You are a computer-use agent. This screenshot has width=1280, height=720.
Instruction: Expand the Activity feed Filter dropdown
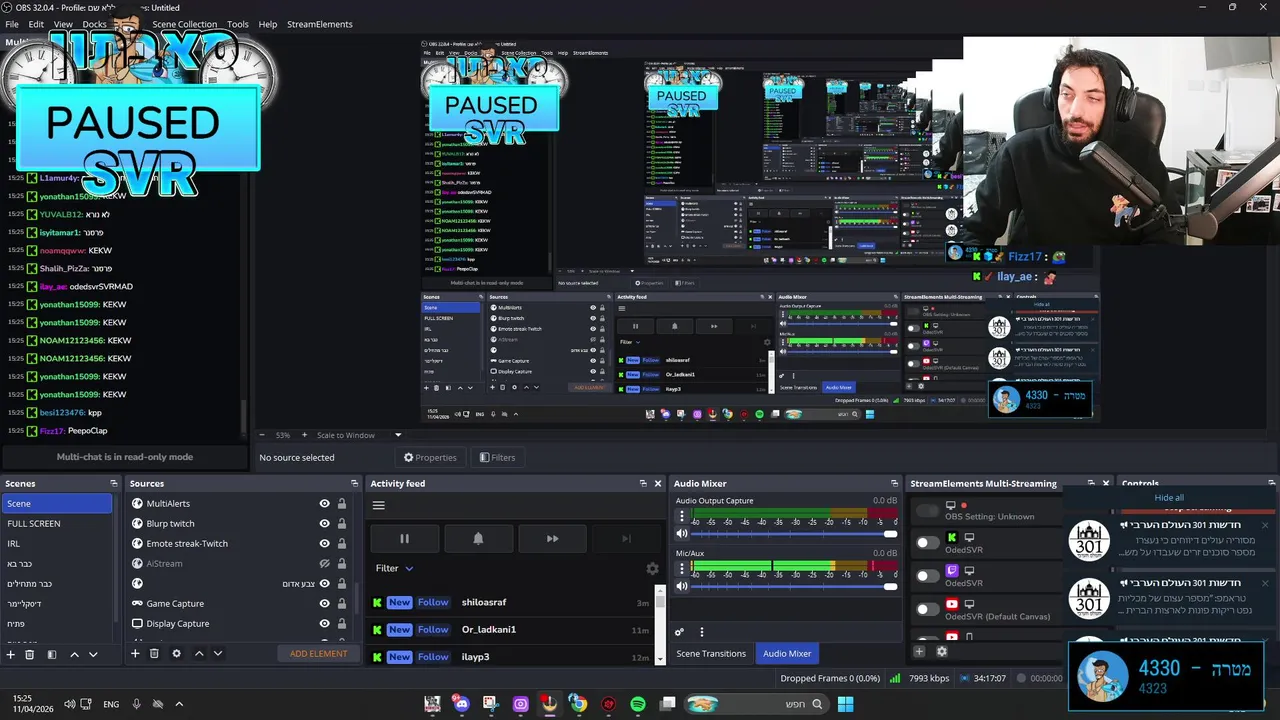pyautogui.click(x=394, y=568)
